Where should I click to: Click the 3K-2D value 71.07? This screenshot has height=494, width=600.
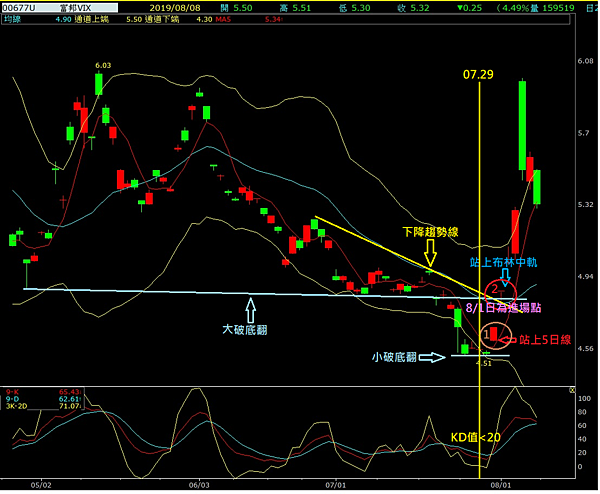(x=69, y=406)
